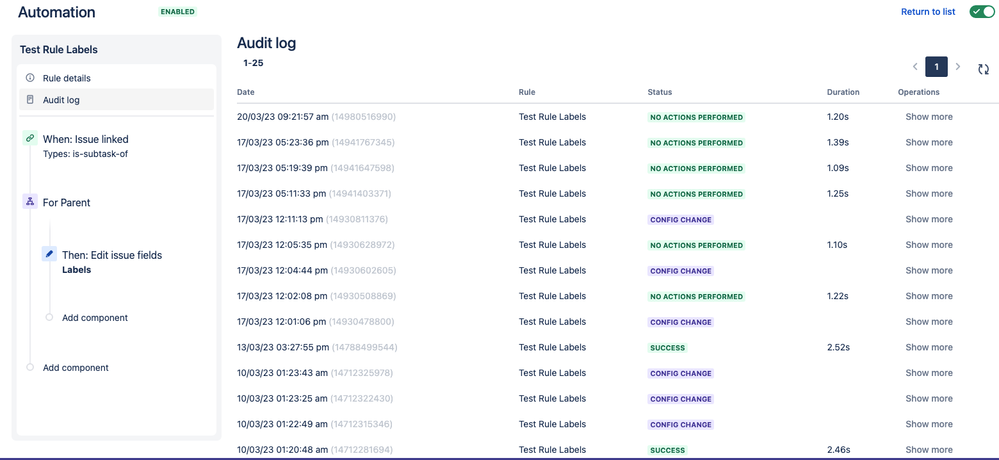Click the Duration column header
The height and width of the screenshot is (460, 999).
coord(843,92)
